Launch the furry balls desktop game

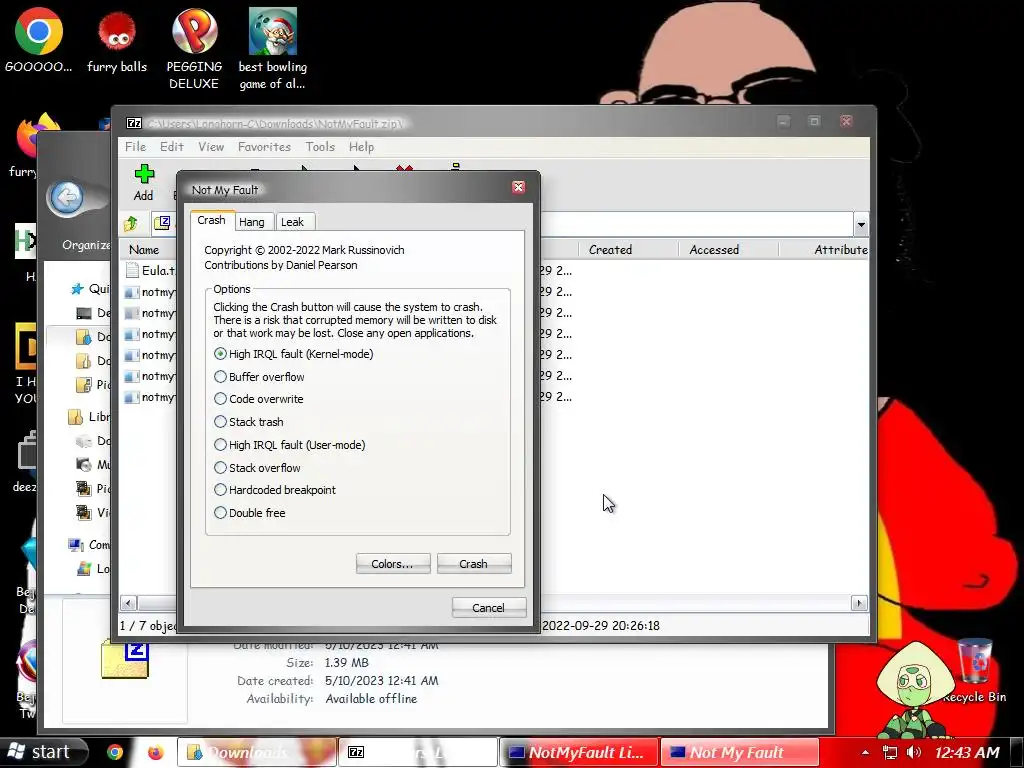tap(117, 40)
